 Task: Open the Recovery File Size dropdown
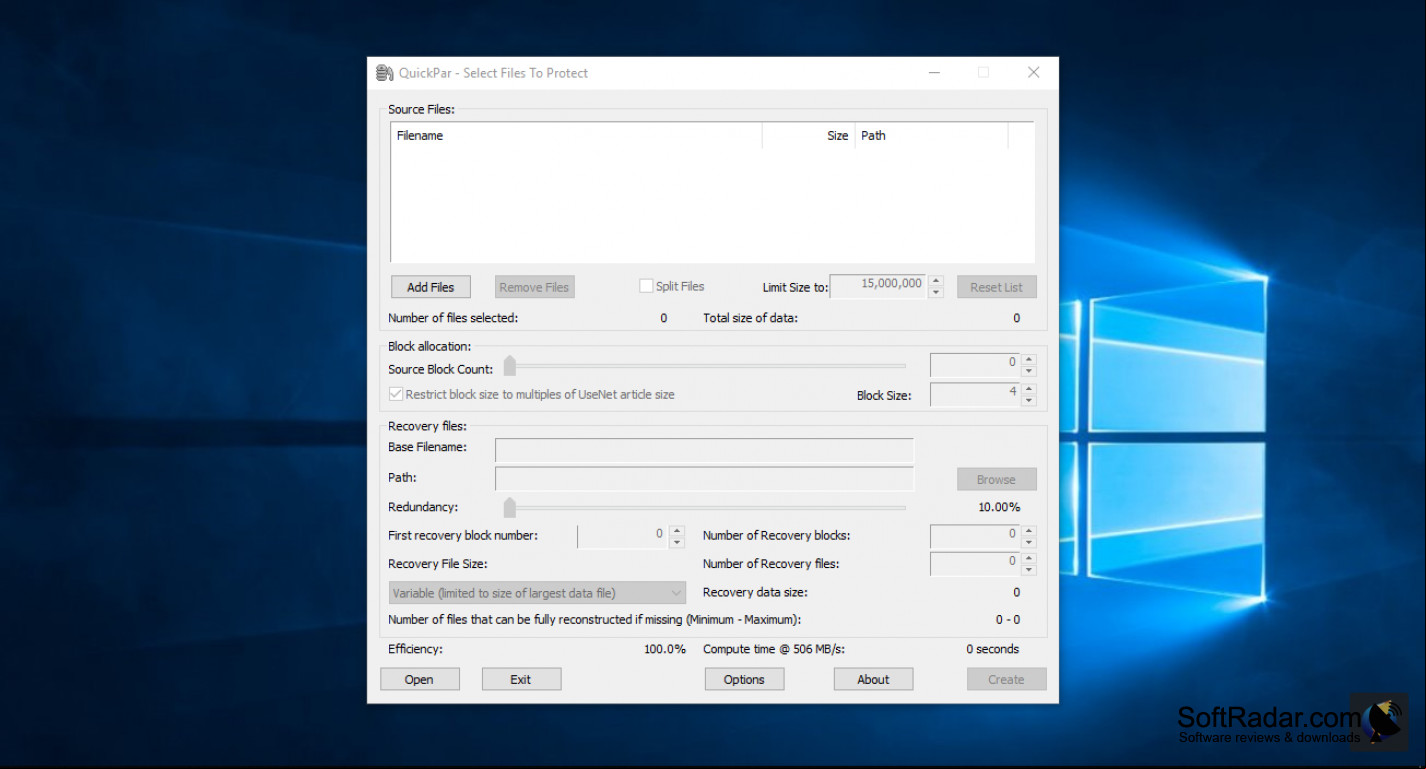coord(537,593)
